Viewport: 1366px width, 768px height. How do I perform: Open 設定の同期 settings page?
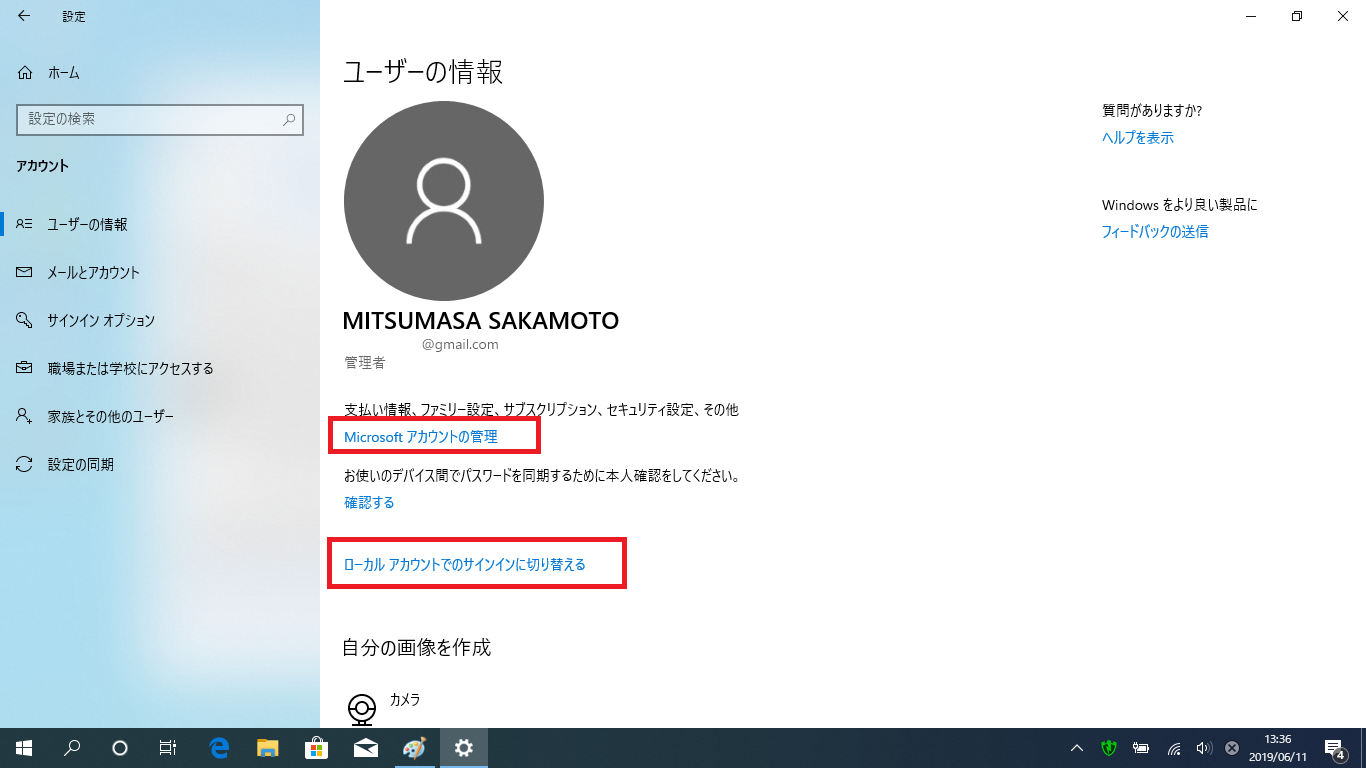click(80, 465)
